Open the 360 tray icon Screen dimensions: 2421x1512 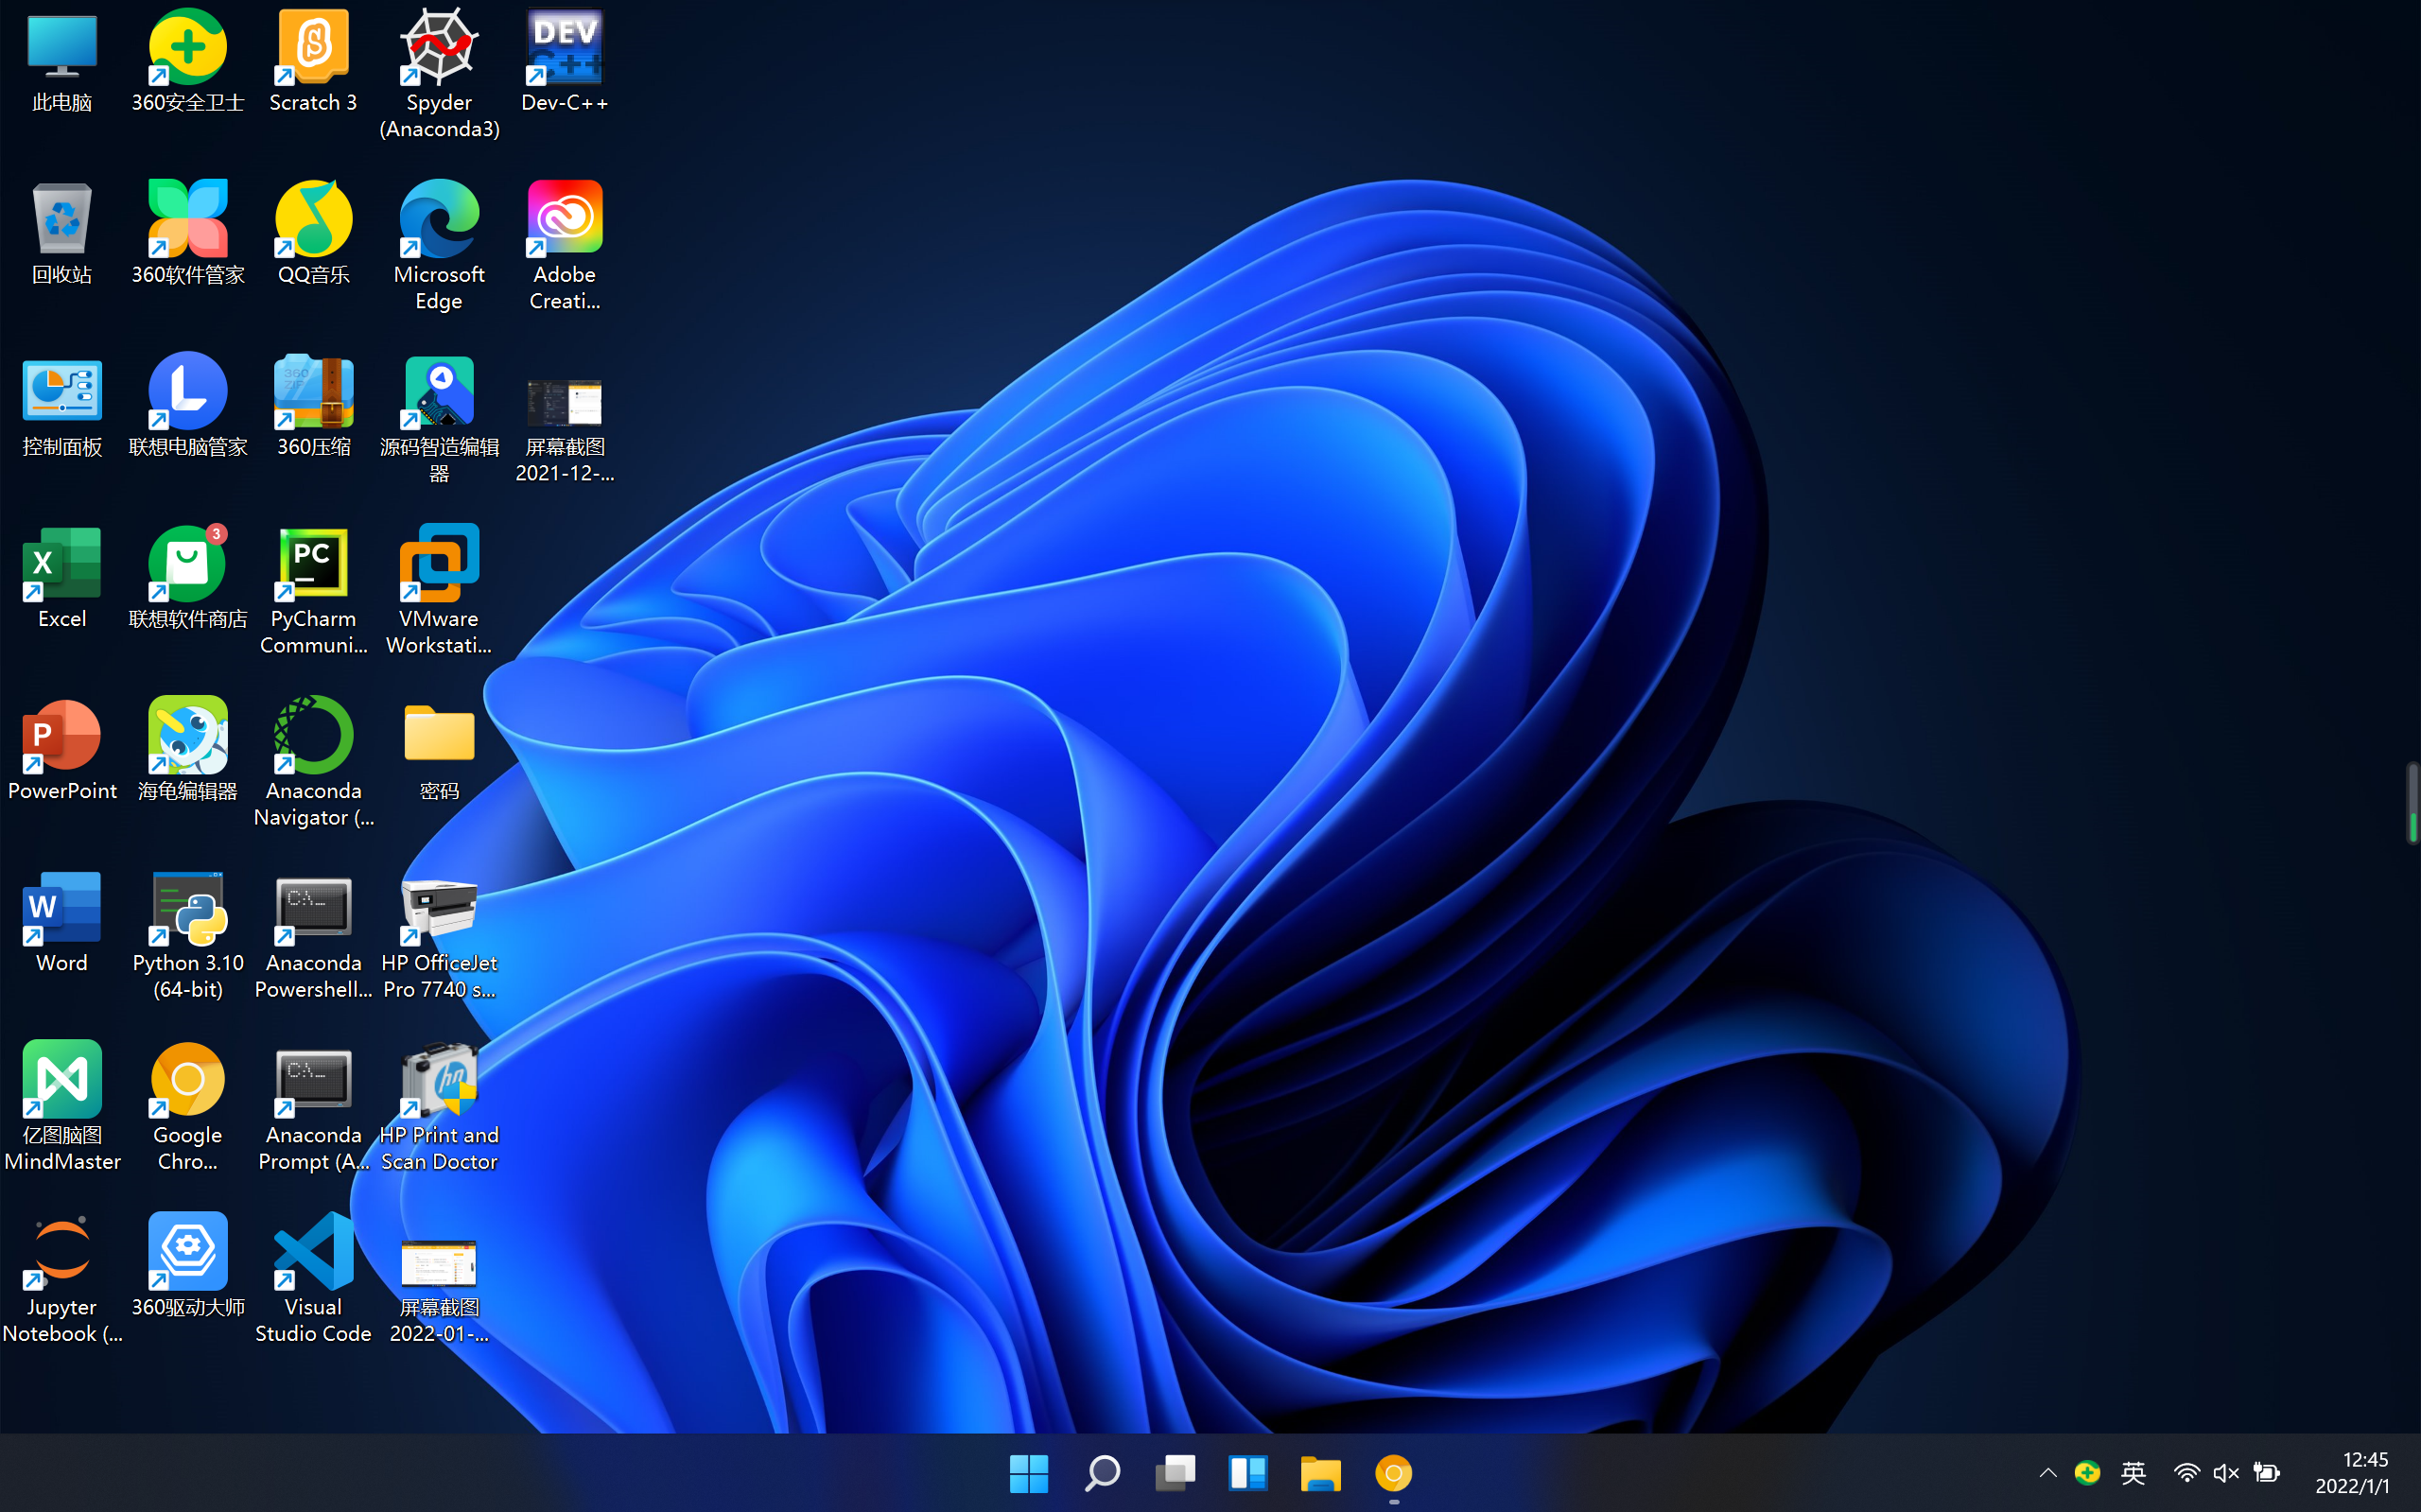click(x=2087, y=1473)
